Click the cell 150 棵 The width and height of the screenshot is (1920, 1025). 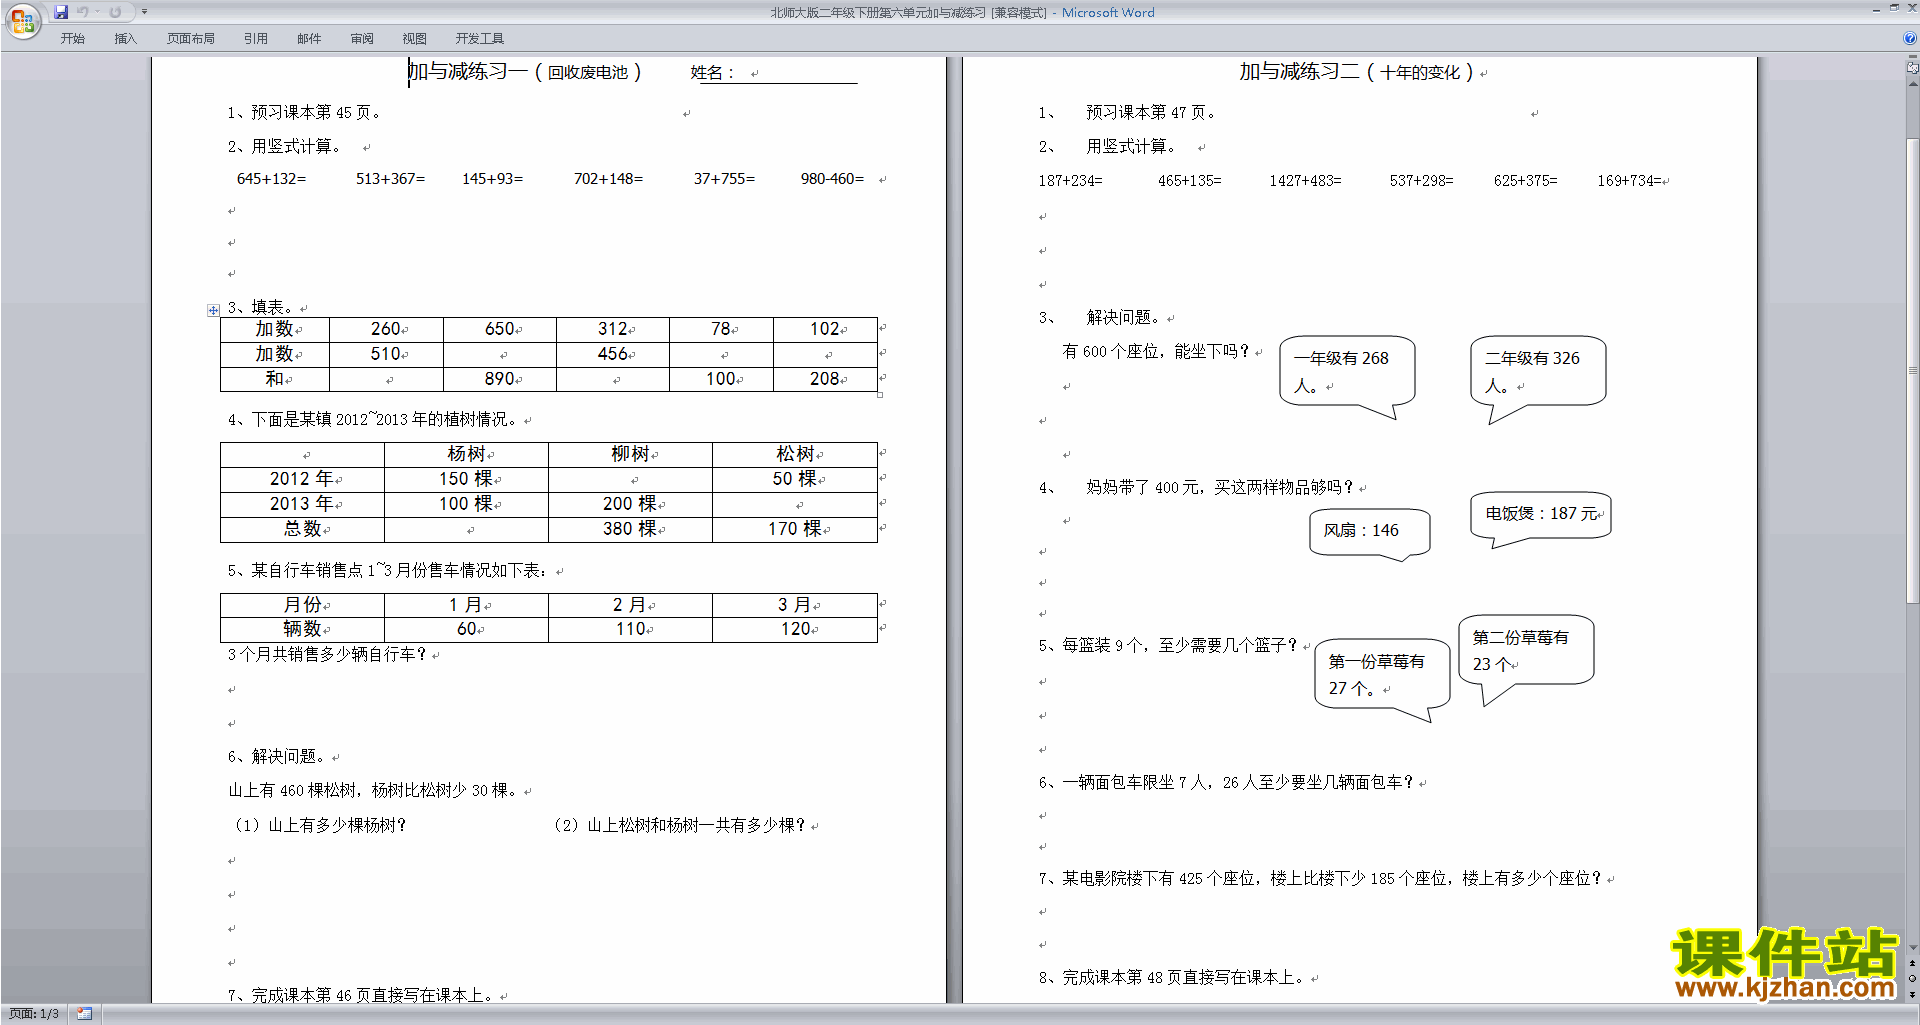coord(466,479)
